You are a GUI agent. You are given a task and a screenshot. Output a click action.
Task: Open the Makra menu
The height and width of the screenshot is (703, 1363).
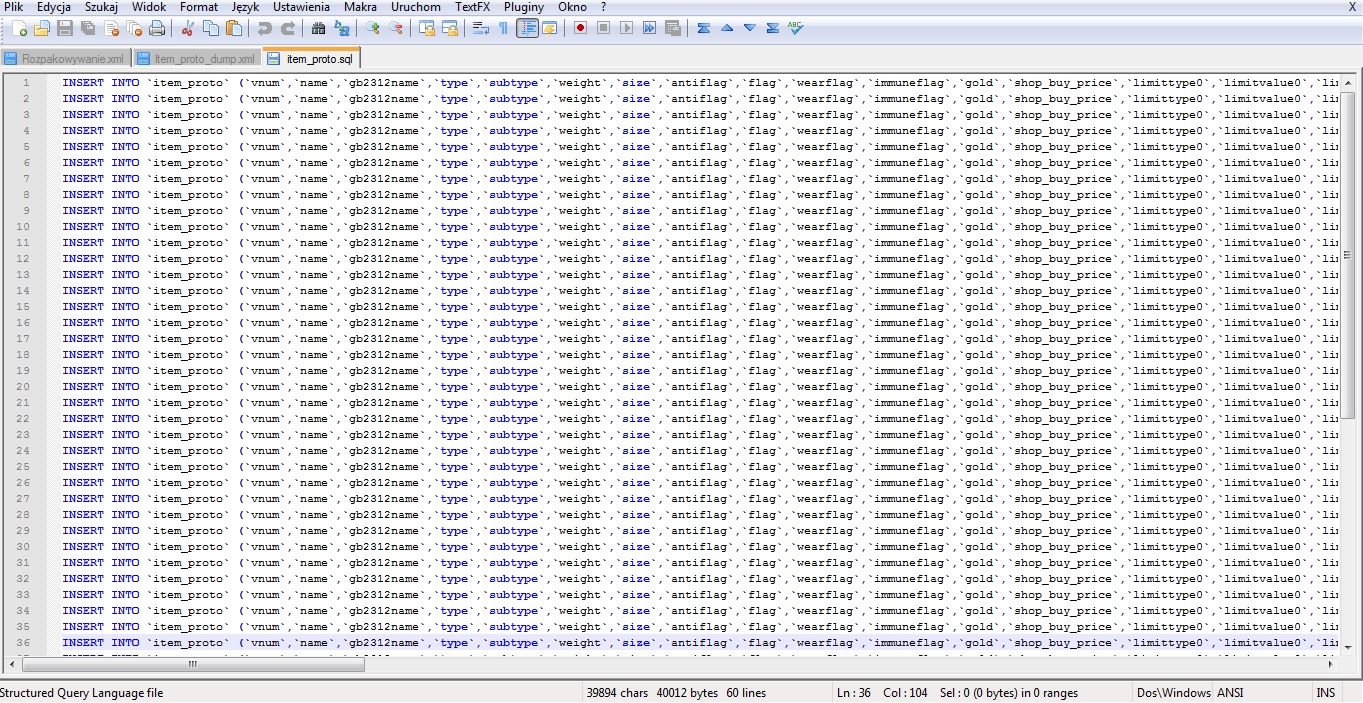[360, 7]
